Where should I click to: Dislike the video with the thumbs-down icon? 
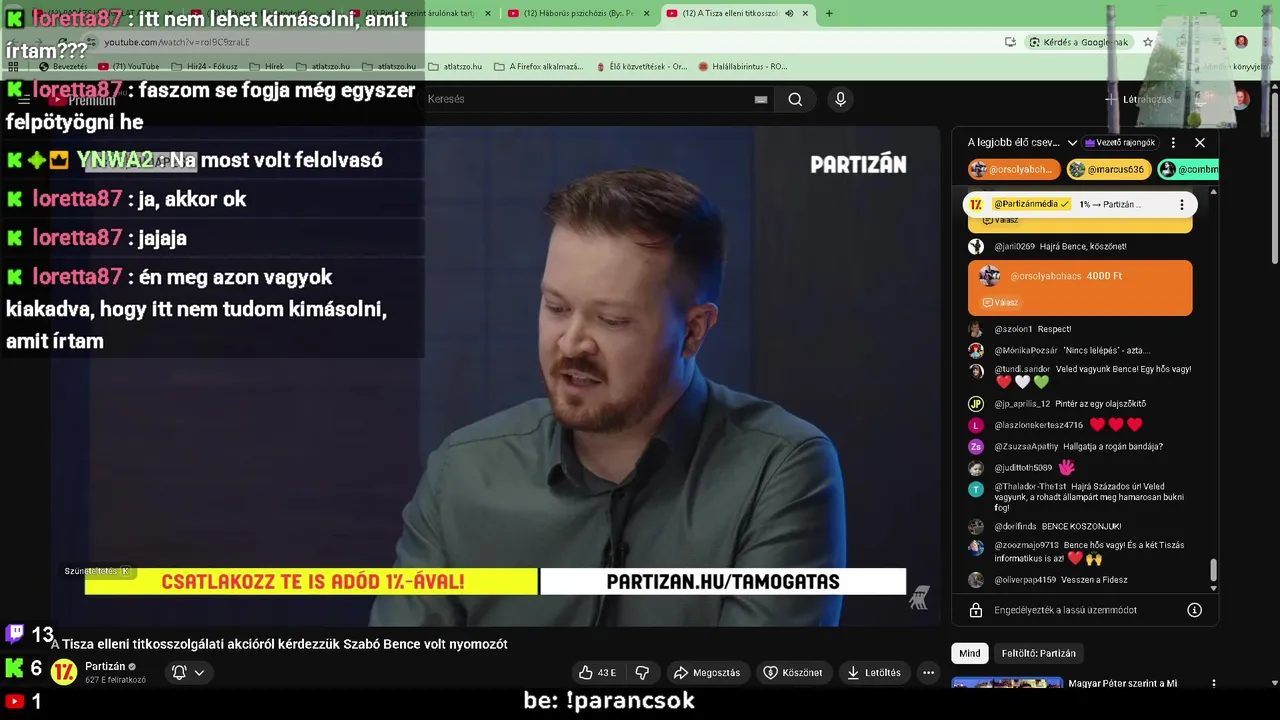(642, 673)
